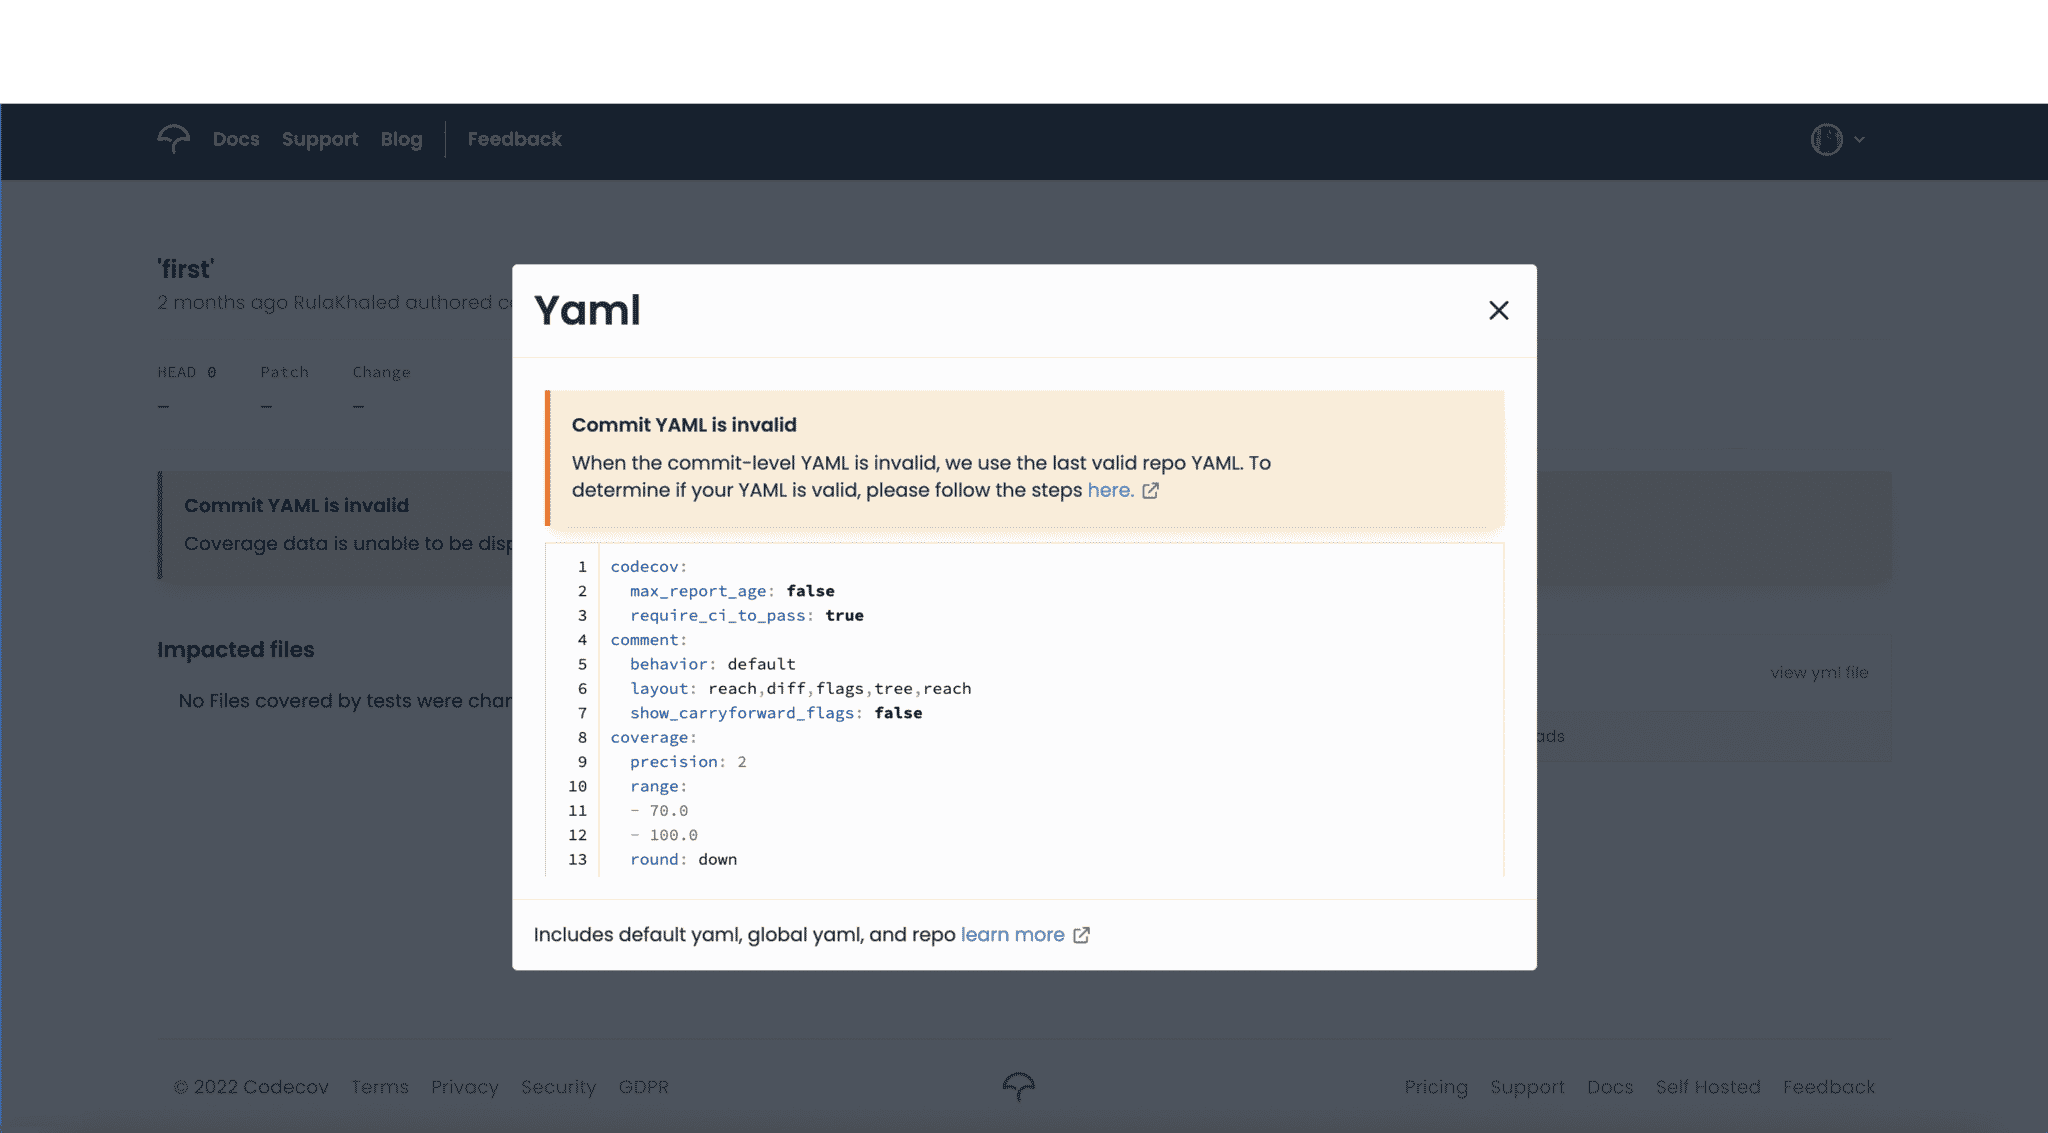This screenshot has height=1133, width=2048.
Task: Expand the account menu chevron
Action: coord(1859,140)
